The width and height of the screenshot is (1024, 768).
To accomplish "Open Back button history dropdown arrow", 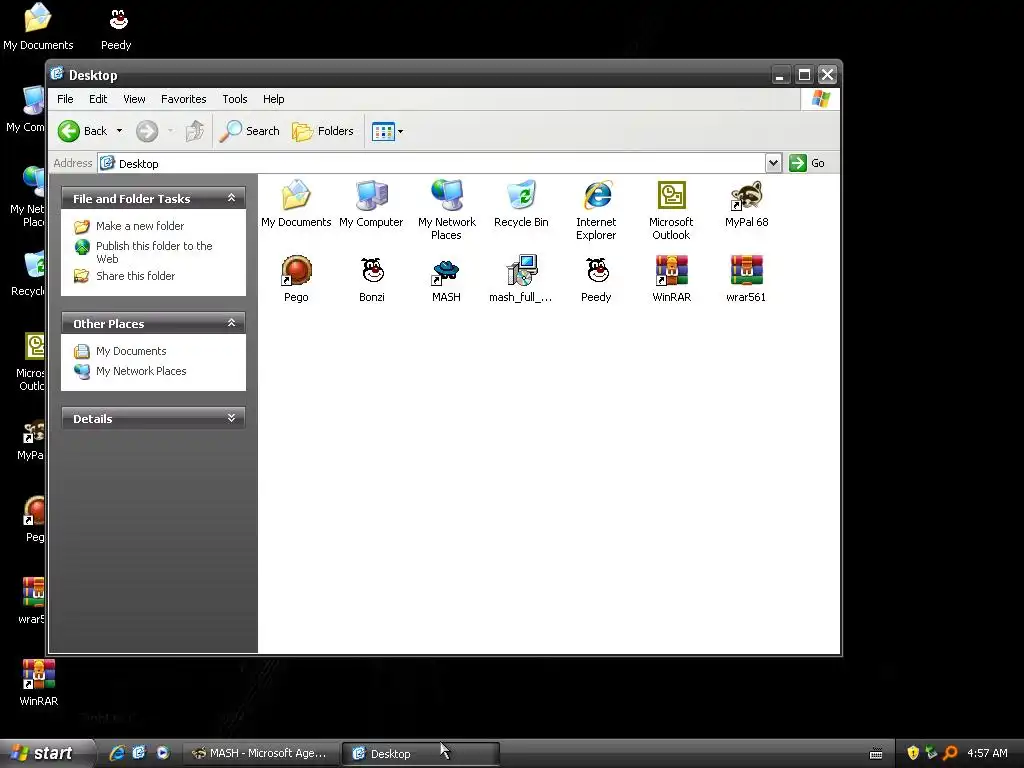I will click(x=120, y=131).
